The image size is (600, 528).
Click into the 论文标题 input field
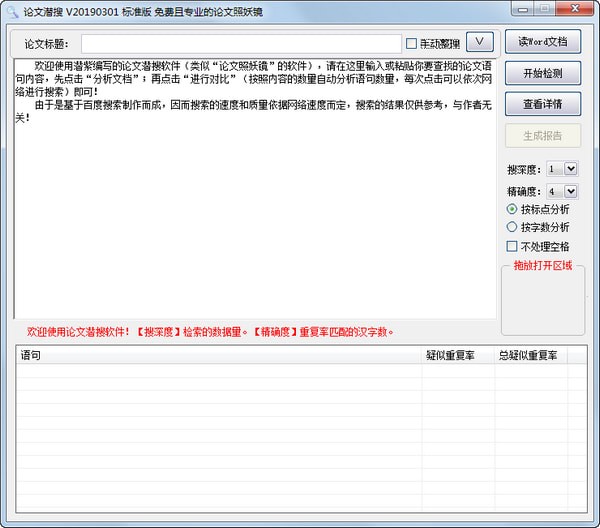click(x=242, y=43)
